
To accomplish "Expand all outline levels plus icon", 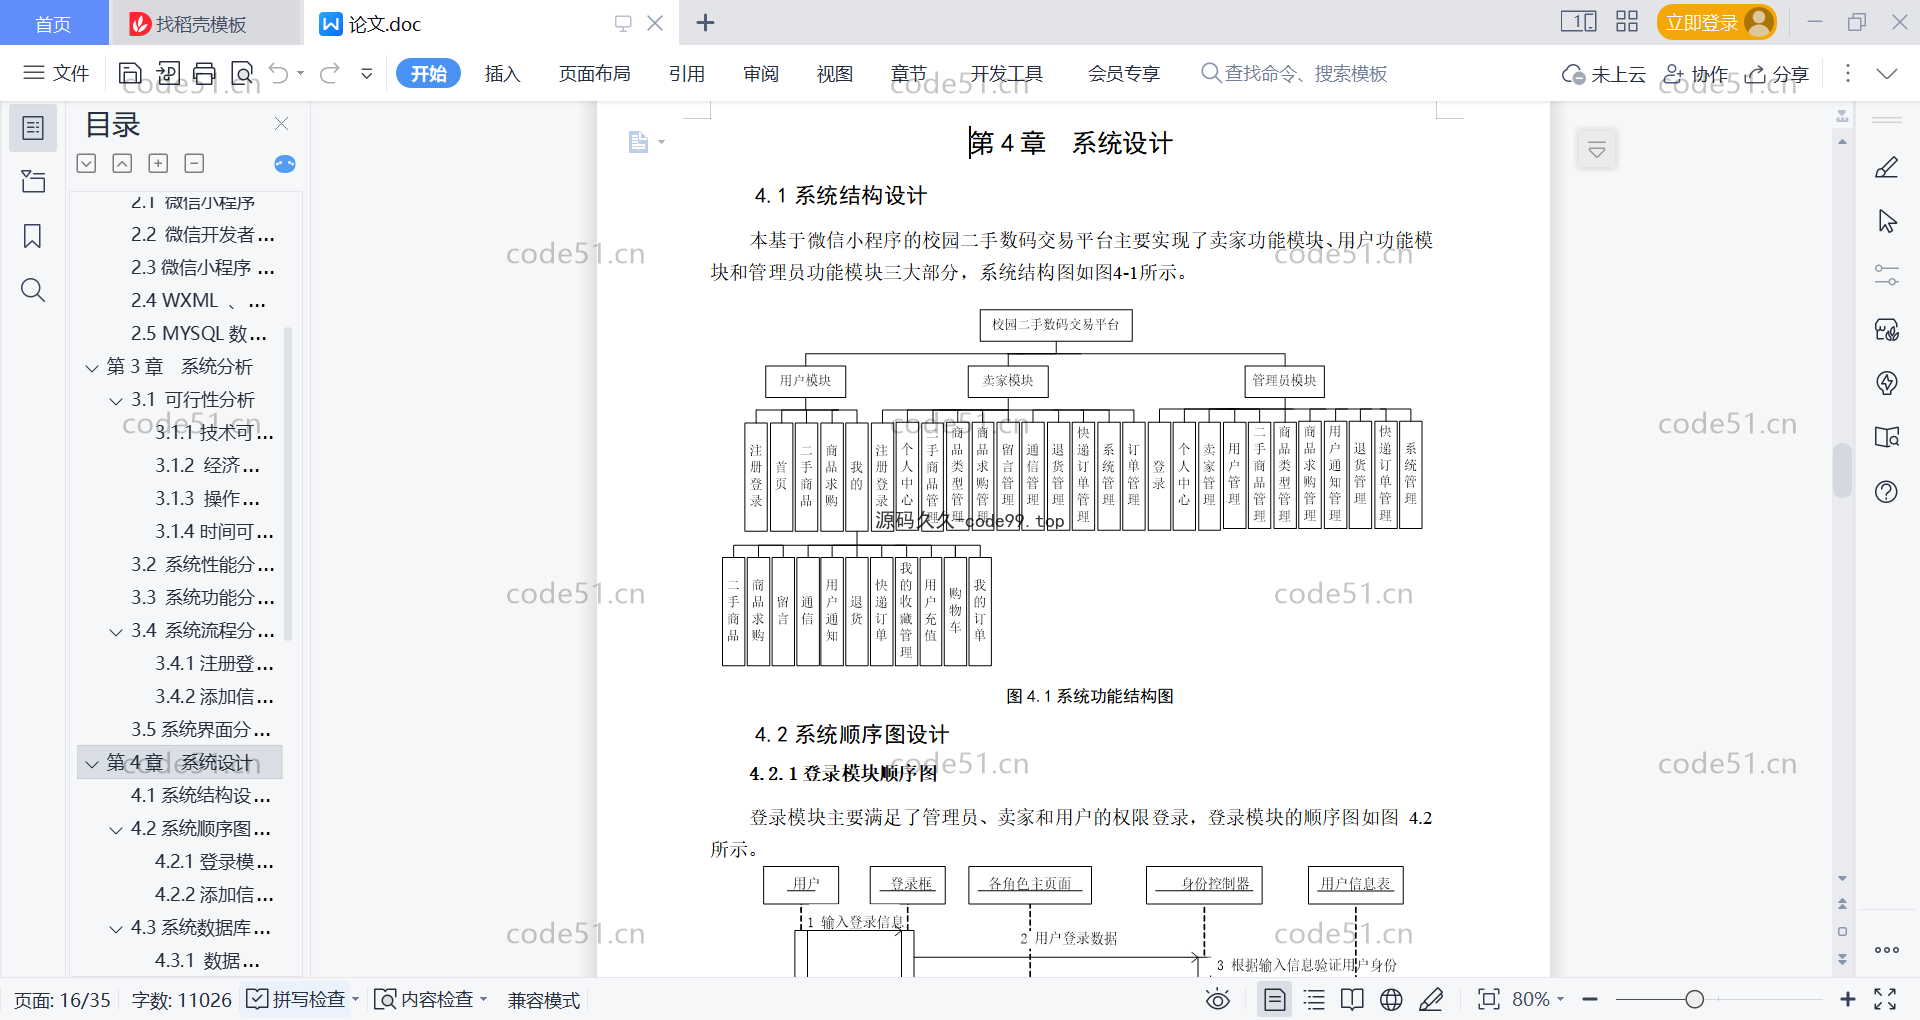I will point(158,163).
